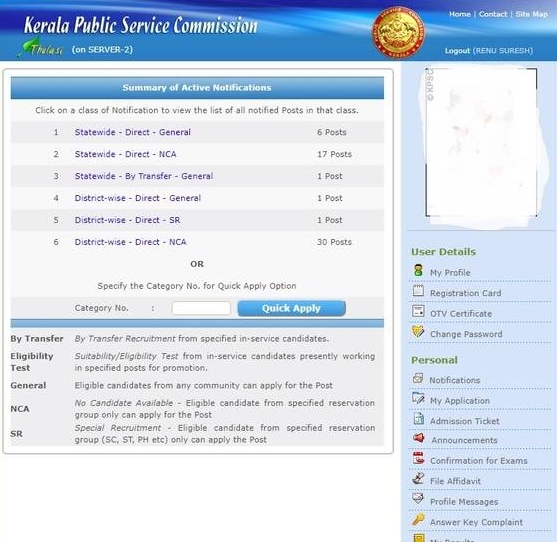Image resolution: width=557 pixels, height=542 pixels.
Task: Open Profile Messages text link
Action: coord(464,502)
